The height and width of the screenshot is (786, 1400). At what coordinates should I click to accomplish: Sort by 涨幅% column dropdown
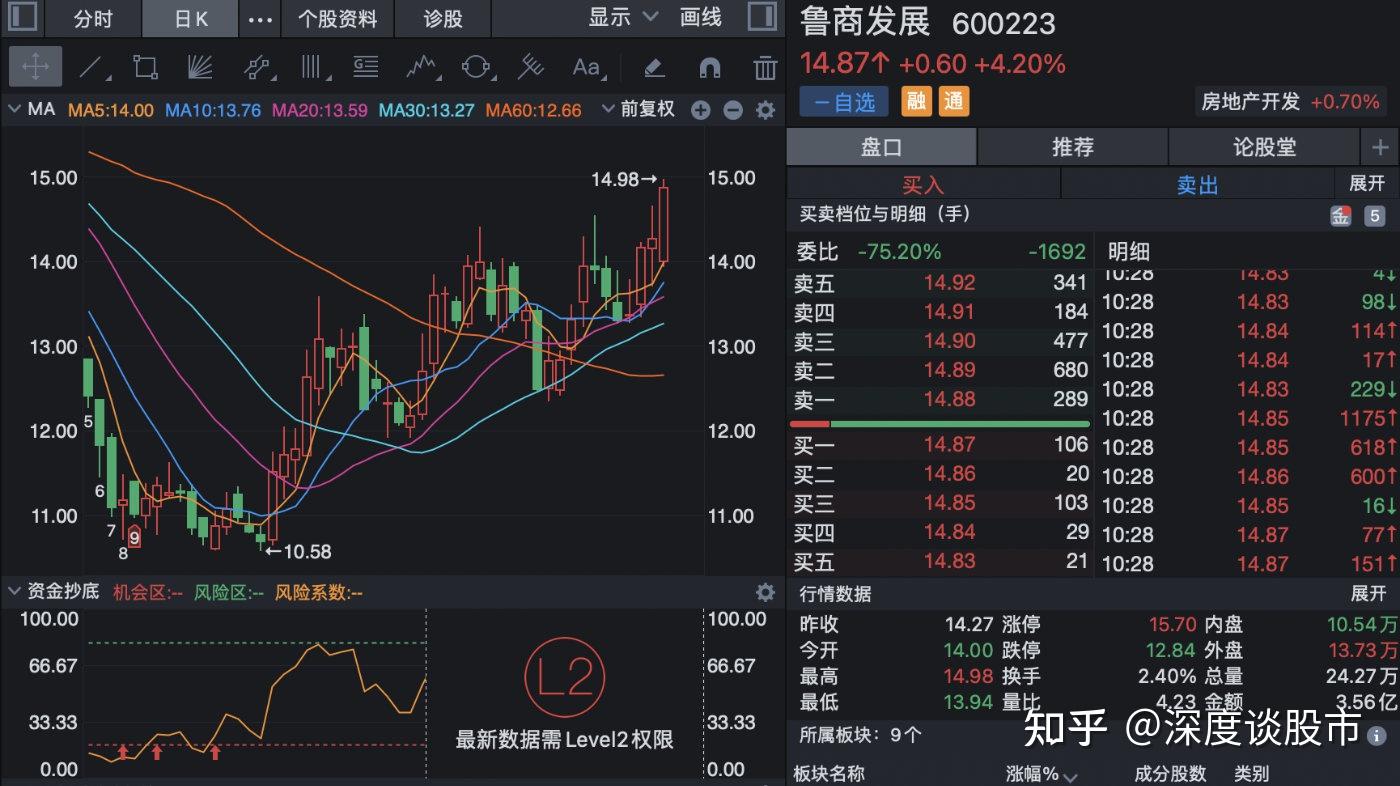1041,774
